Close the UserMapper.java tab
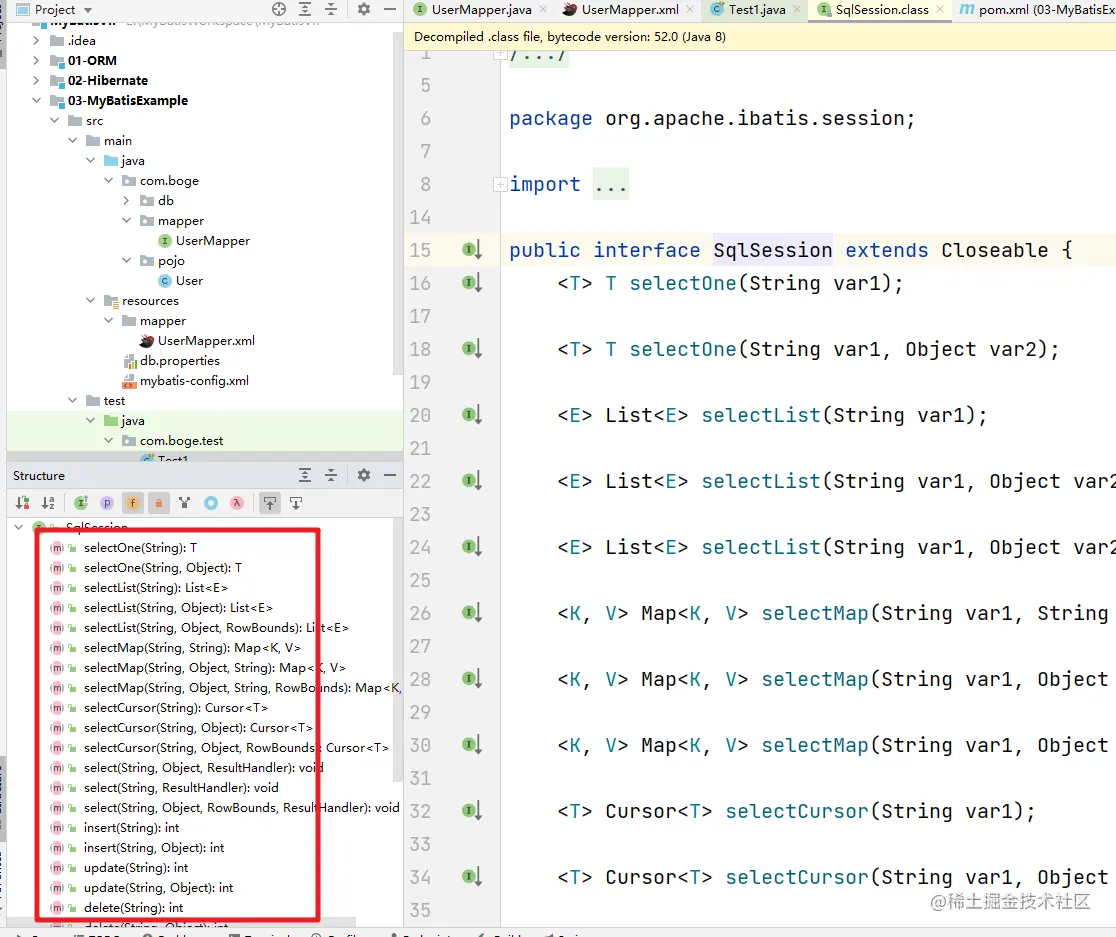The height and width of the screenshot is (937, 1116). 543,9
